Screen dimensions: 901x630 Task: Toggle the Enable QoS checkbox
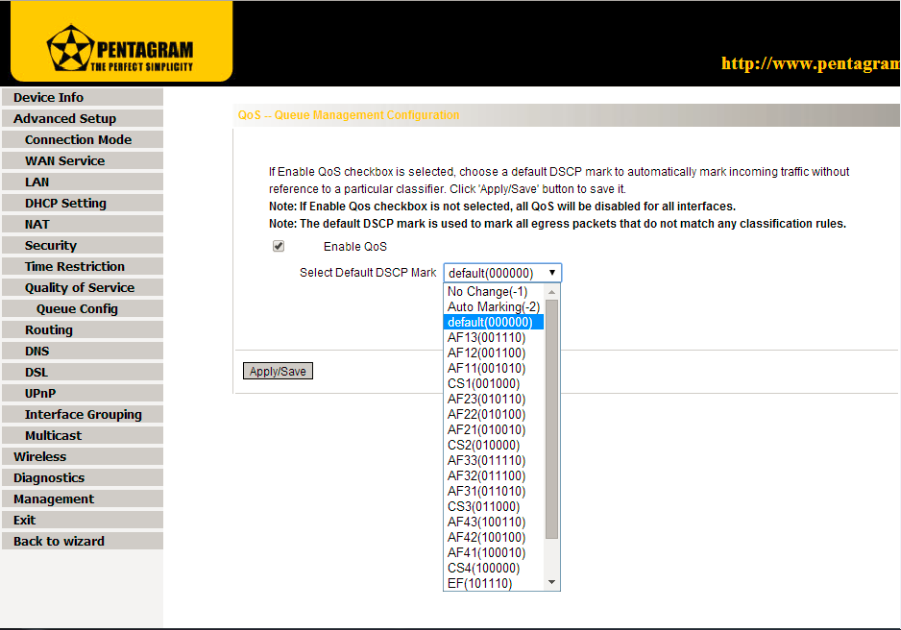(278, 246)
